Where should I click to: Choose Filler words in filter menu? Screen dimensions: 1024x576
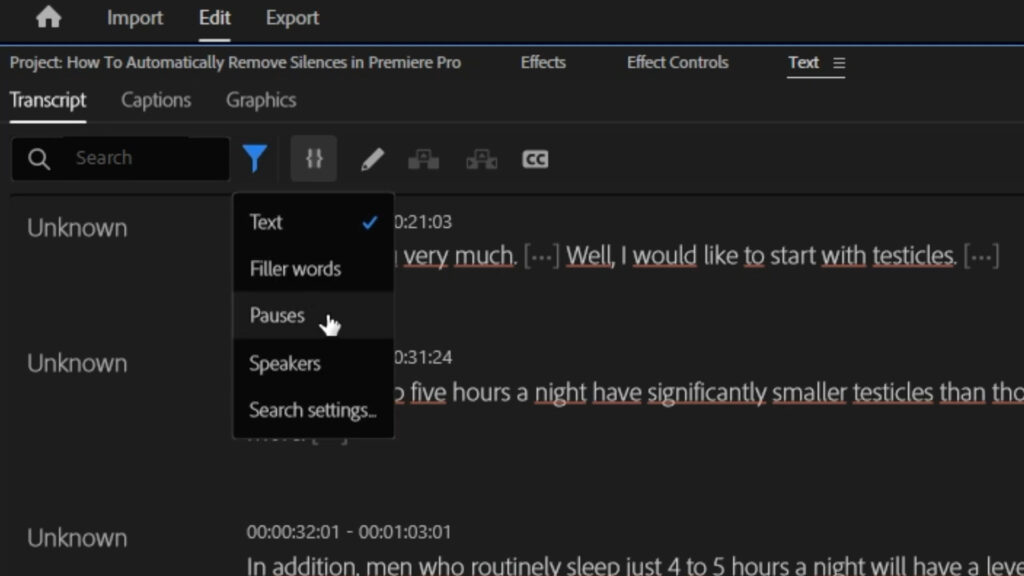(x=313, y=269)
